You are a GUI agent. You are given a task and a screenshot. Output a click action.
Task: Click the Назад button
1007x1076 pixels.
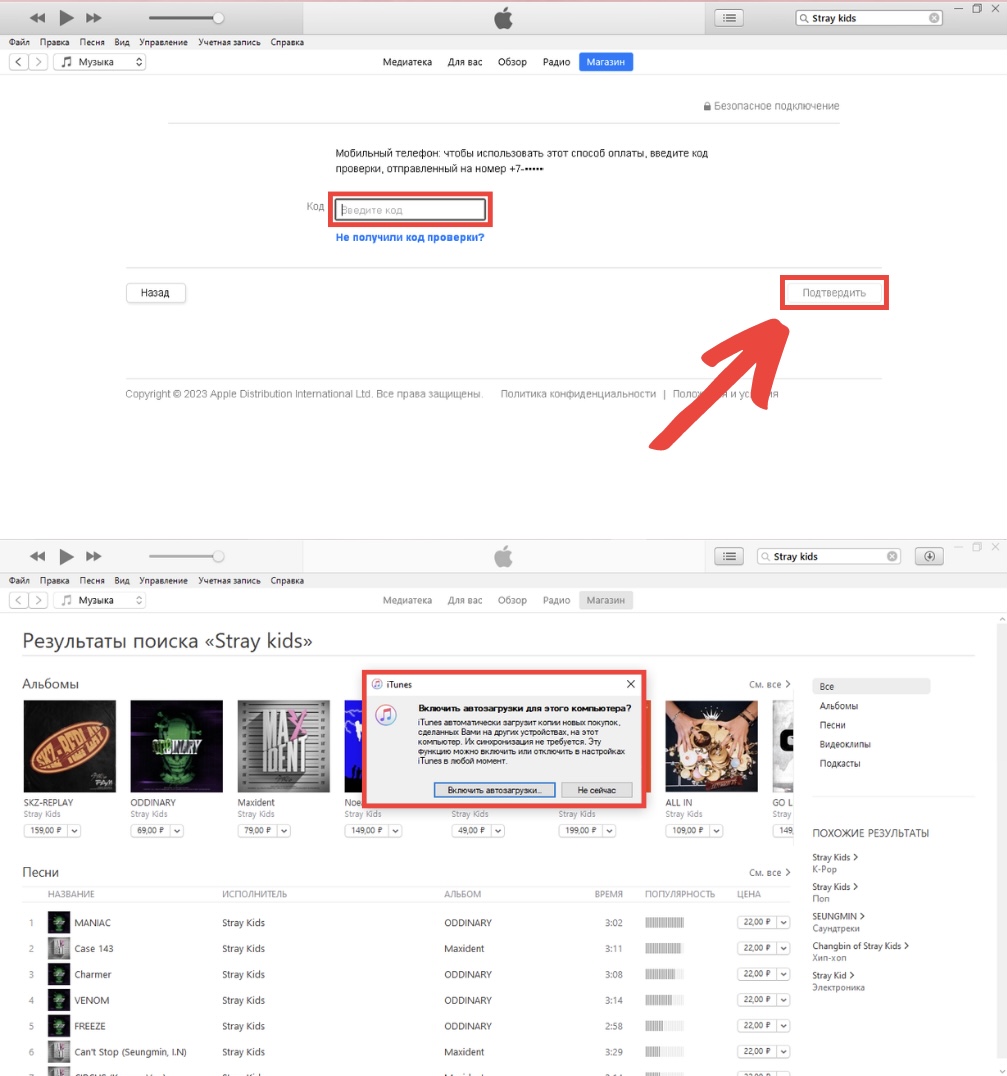tap(156, 293)
